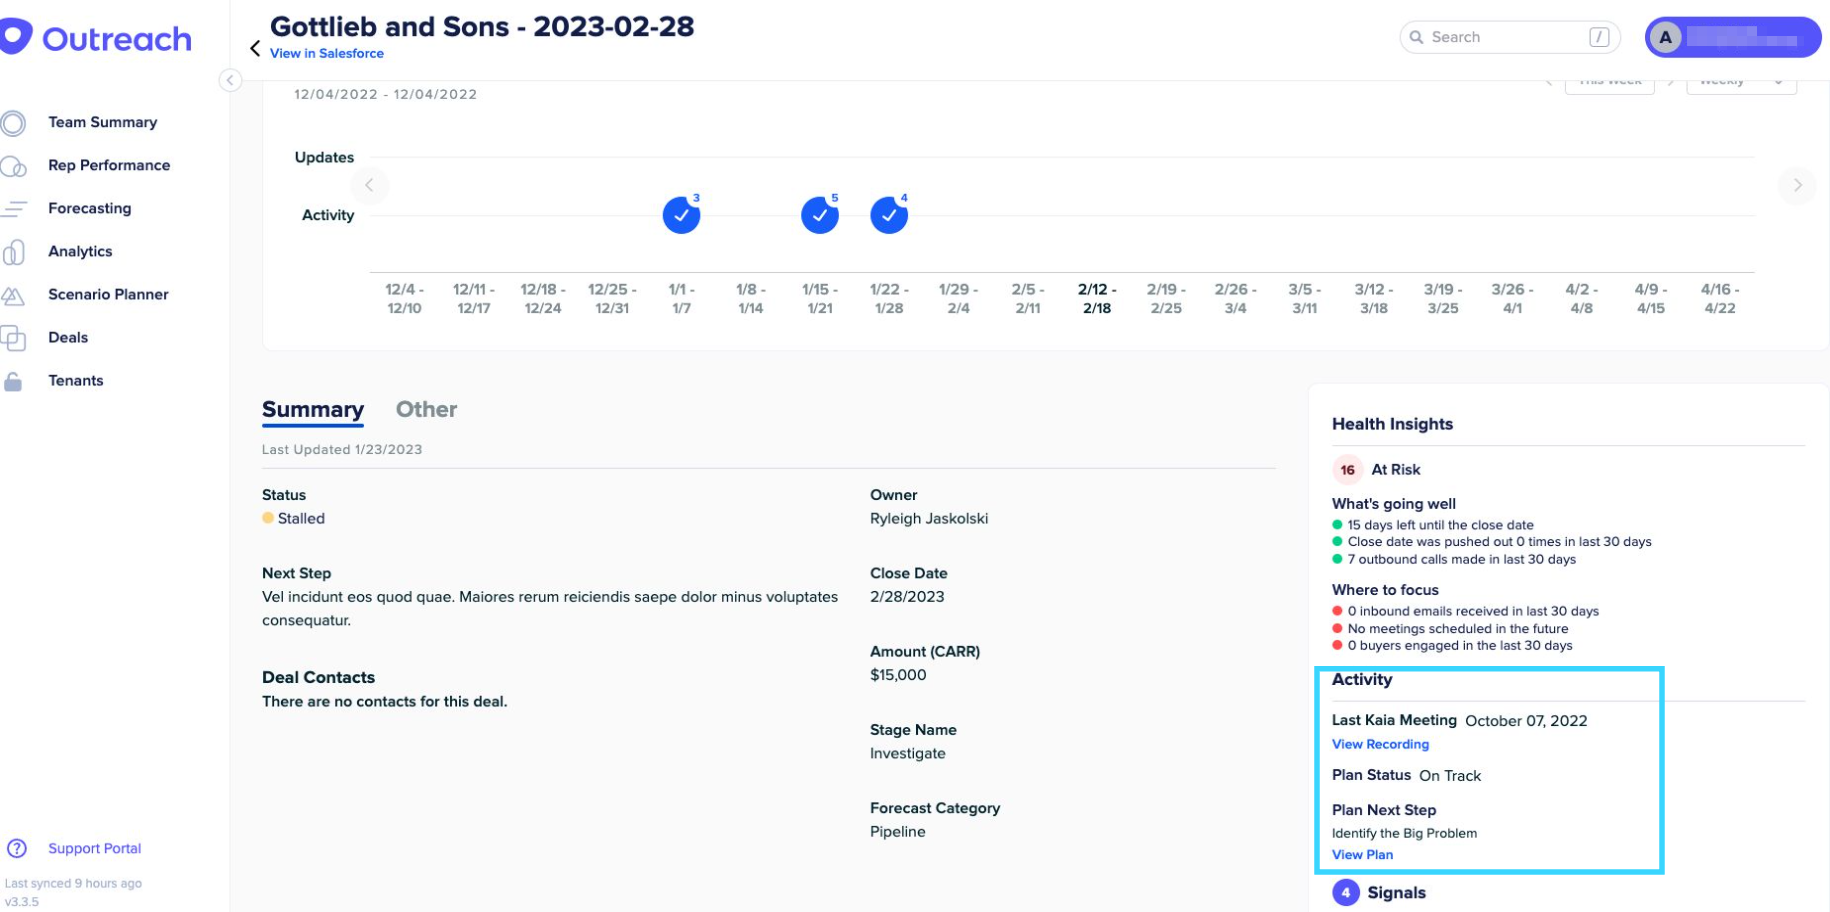Open Scenario Planner

pos(108,294)
